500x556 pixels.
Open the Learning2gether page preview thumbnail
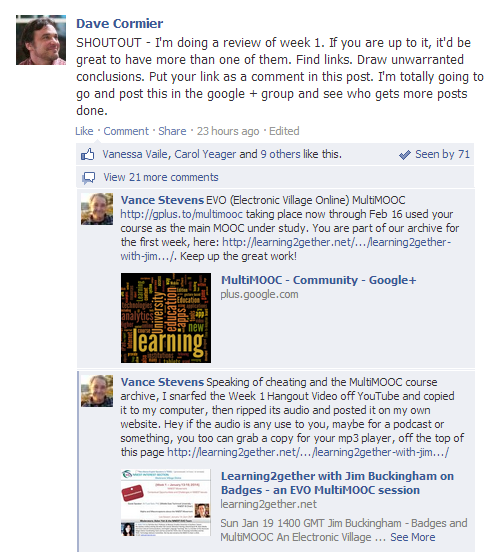(x=166, y=503)
